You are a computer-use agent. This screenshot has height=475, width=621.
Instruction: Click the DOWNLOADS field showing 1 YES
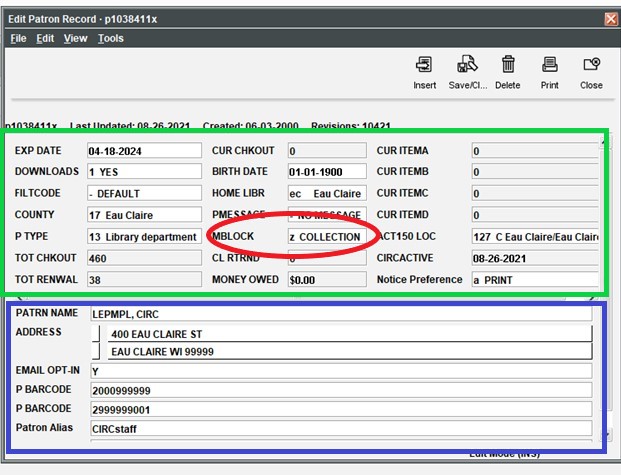tap(144, 172)
